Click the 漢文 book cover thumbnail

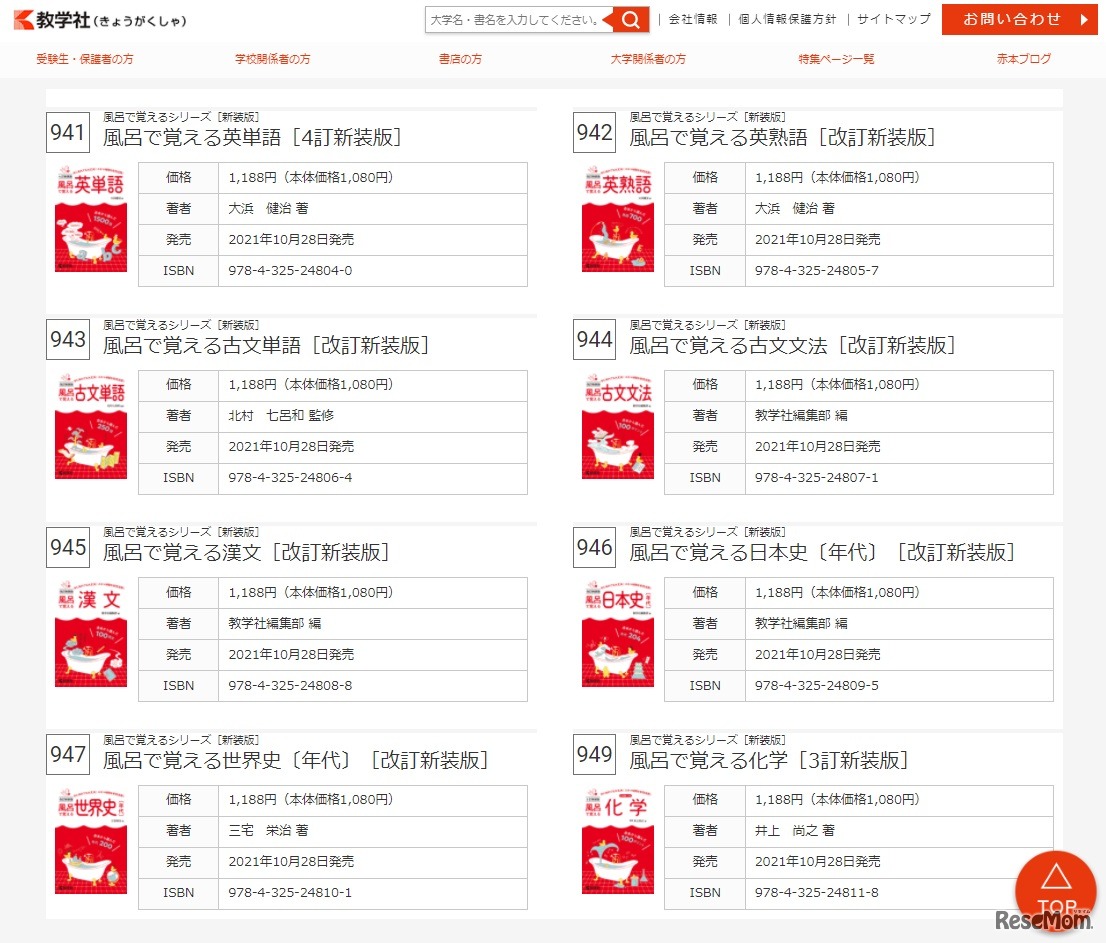click(91, 633)
